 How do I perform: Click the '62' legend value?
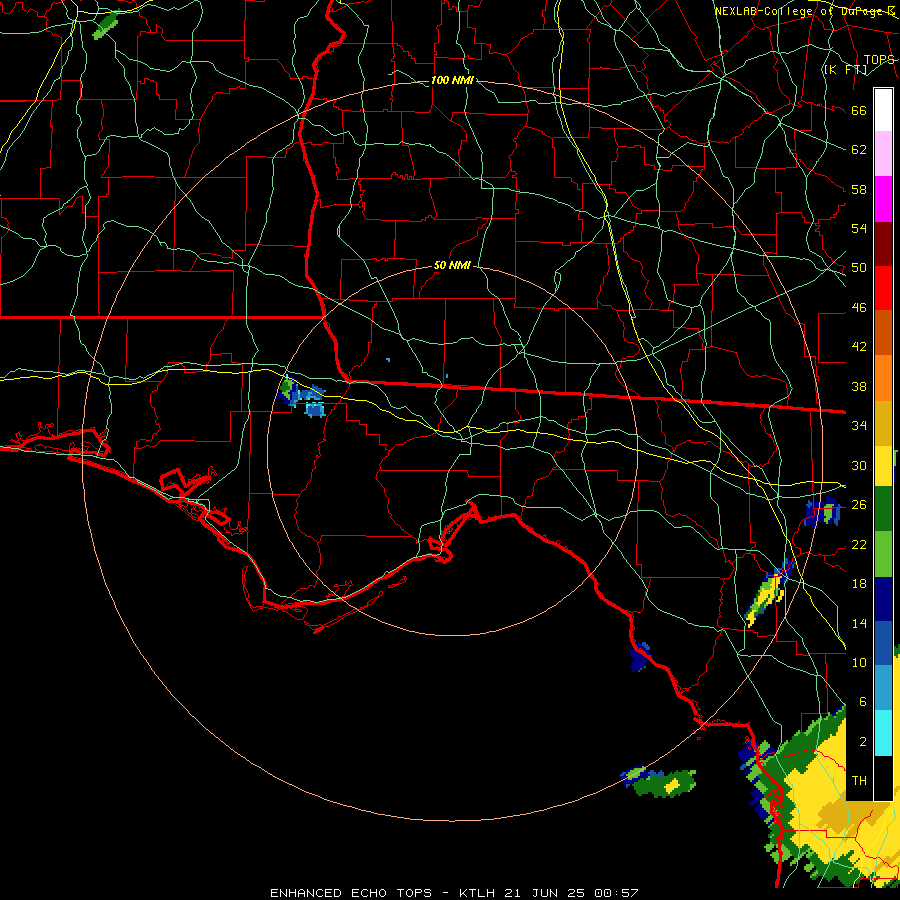coord(859,150)
